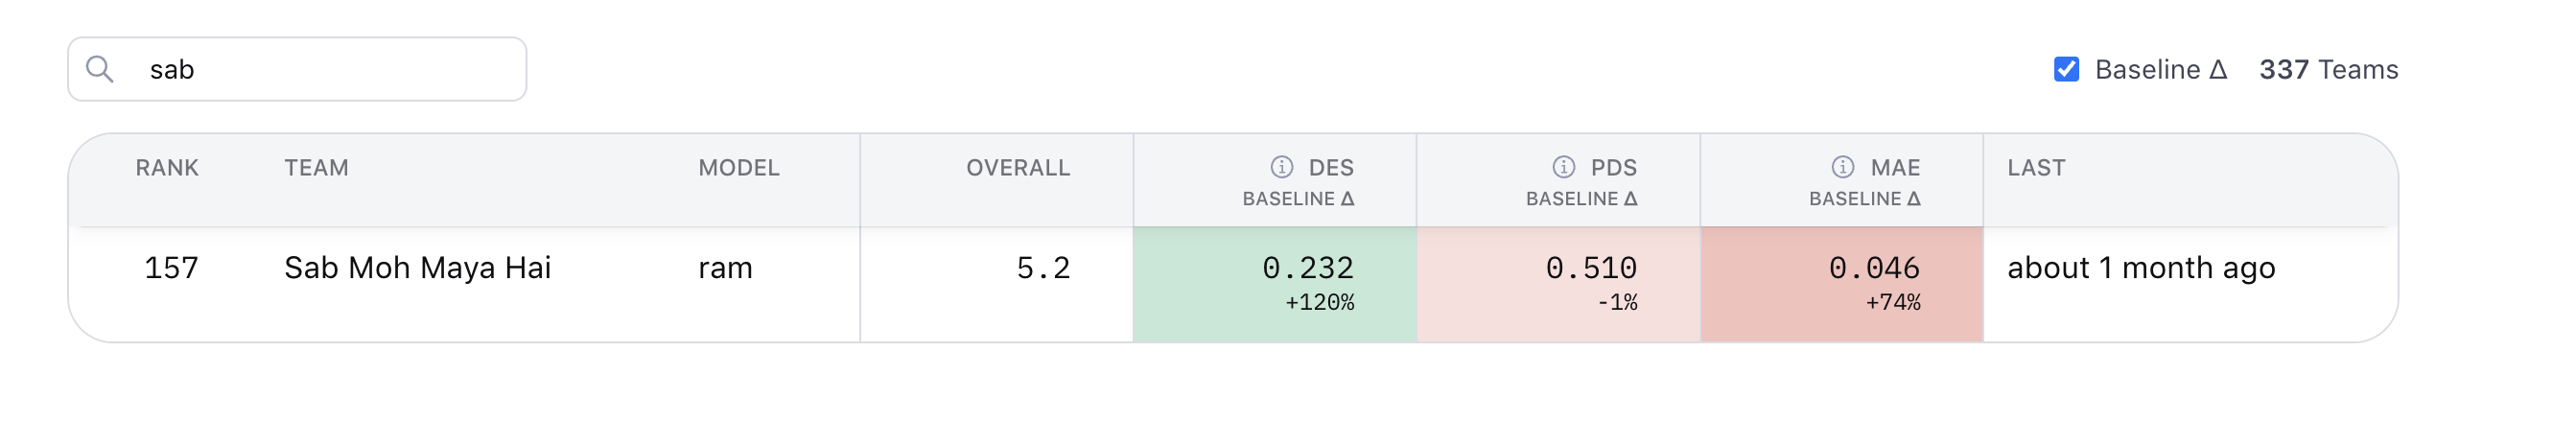
Task: Open the Sab Moh Maya Hai team
Action: coord(417,268)
